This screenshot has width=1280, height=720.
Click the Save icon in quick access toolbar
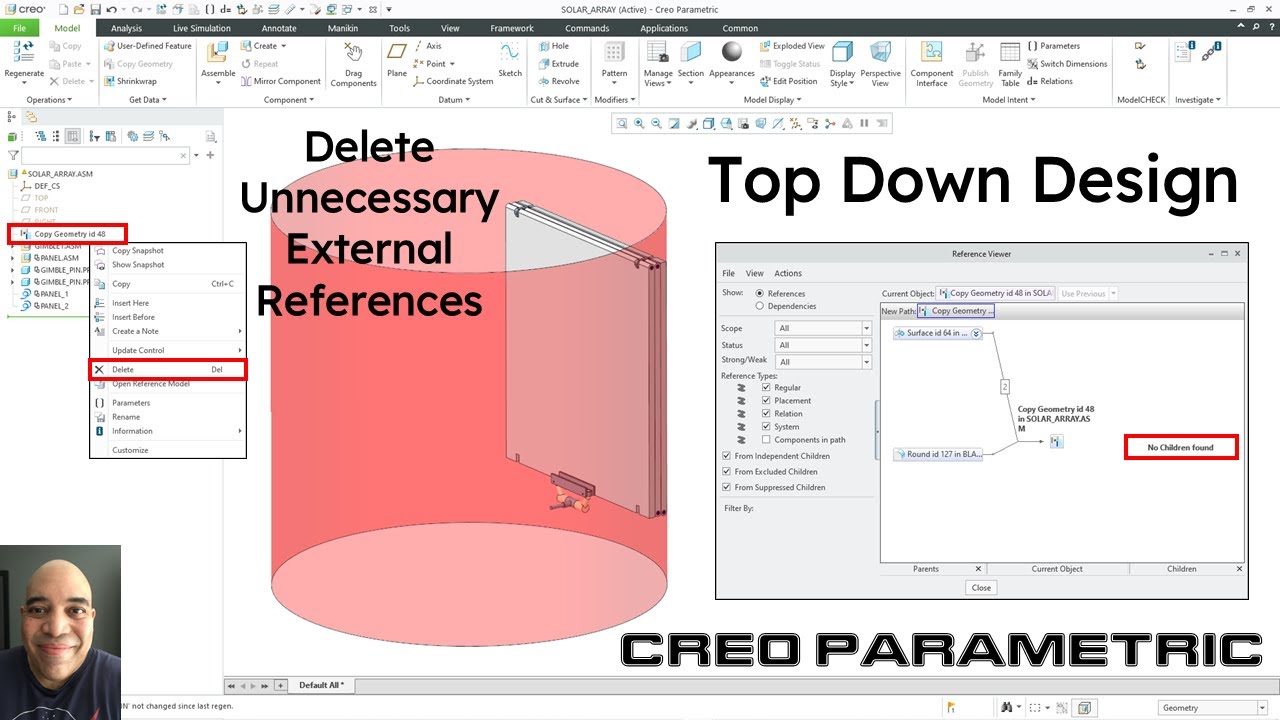coord(94,9)
